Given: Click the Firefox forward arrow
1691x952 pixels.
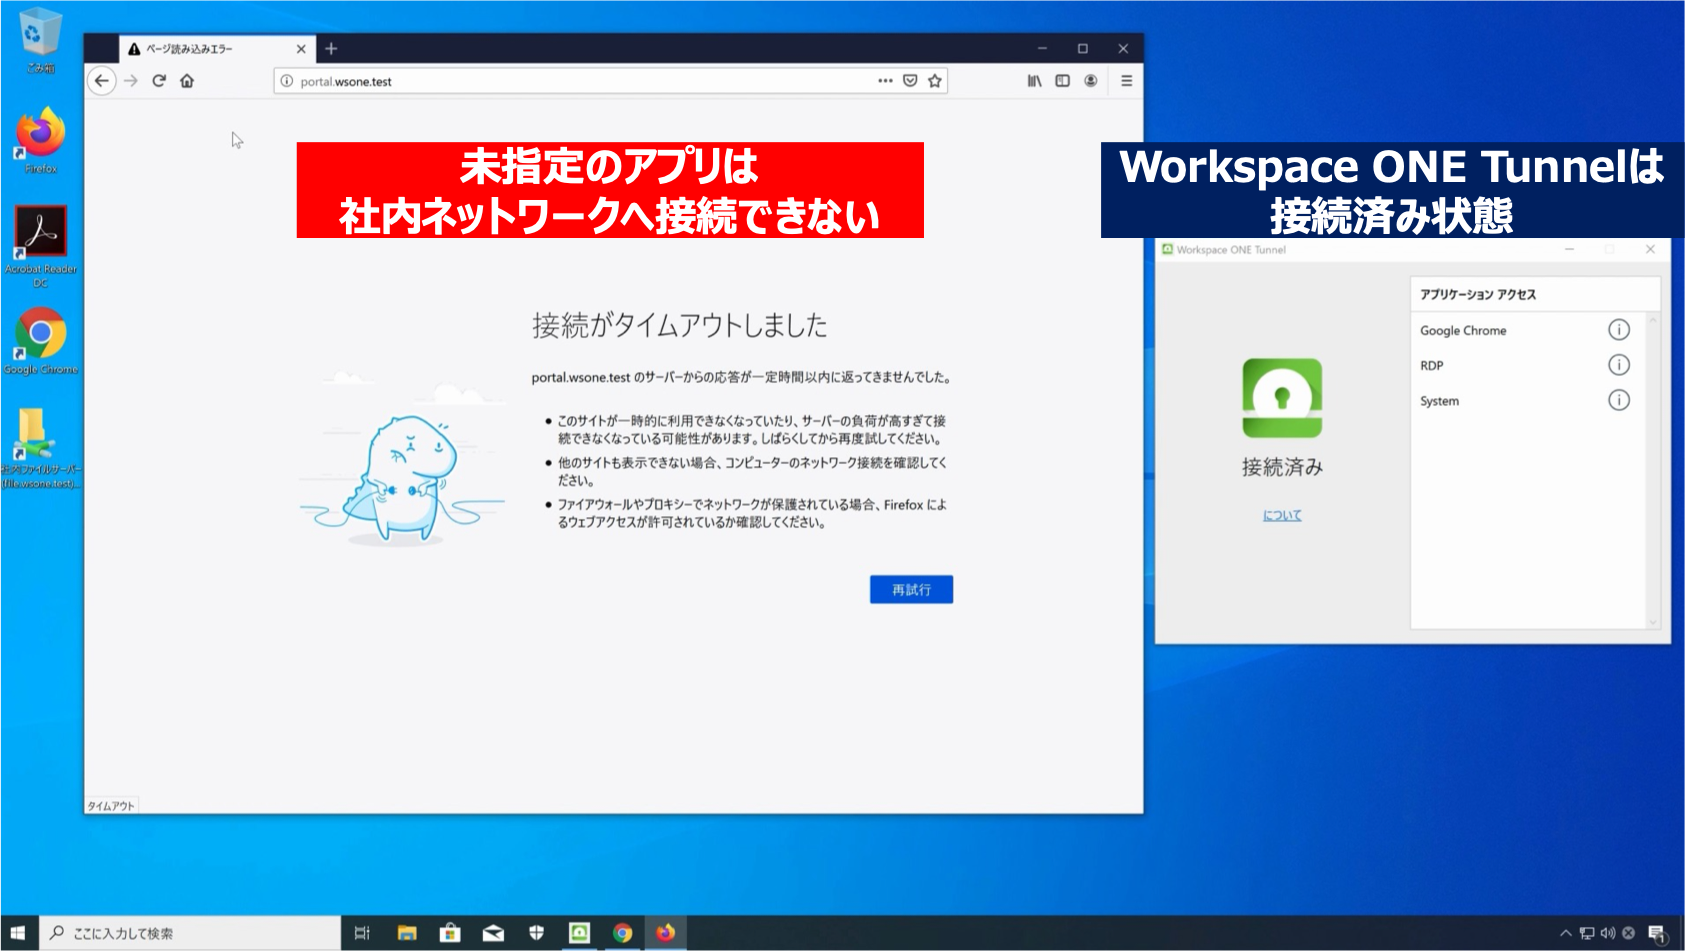Looking at the screenshot, I should pos(131,81).
